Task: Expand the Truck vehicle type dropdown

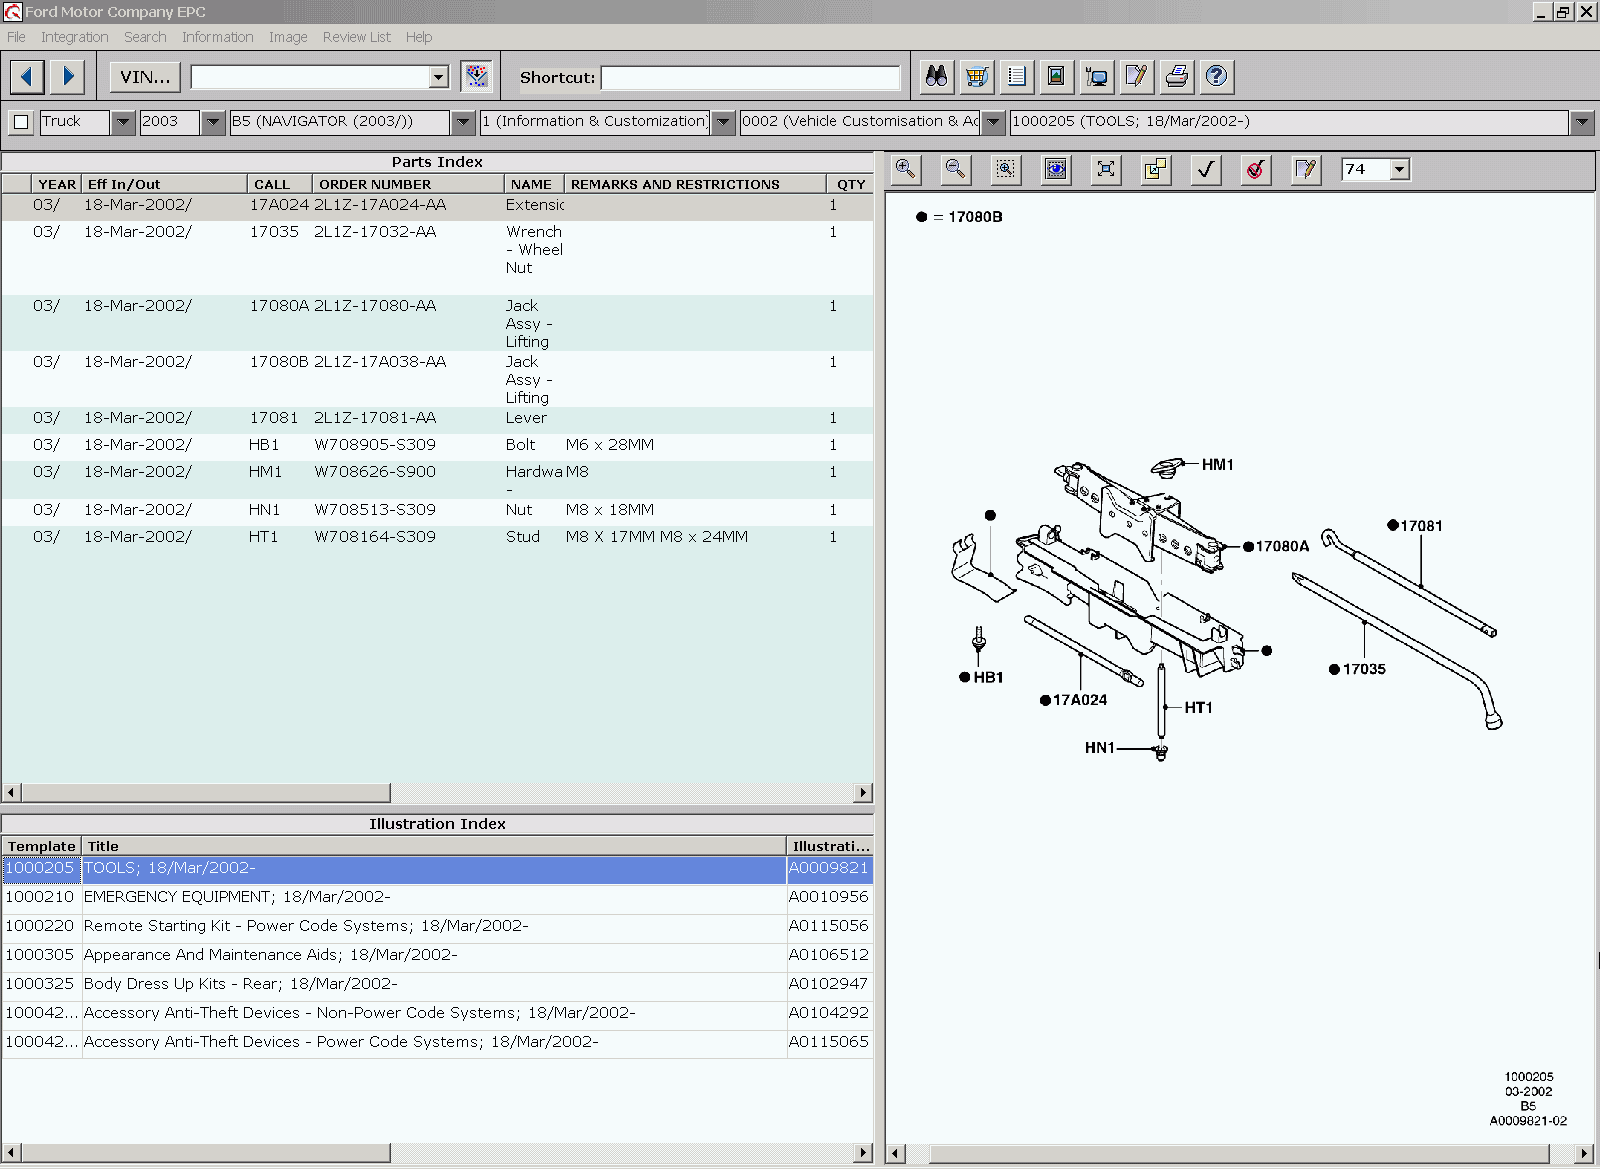Action: [122, 122]
